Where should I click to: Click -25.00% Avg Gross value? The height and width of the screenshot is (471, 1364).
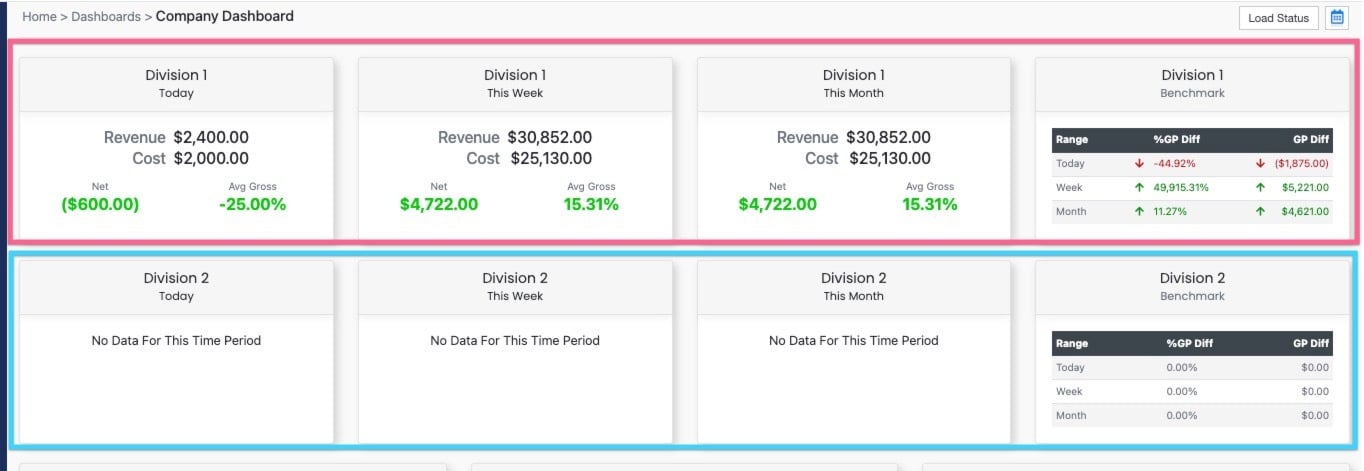coord(253,204)
